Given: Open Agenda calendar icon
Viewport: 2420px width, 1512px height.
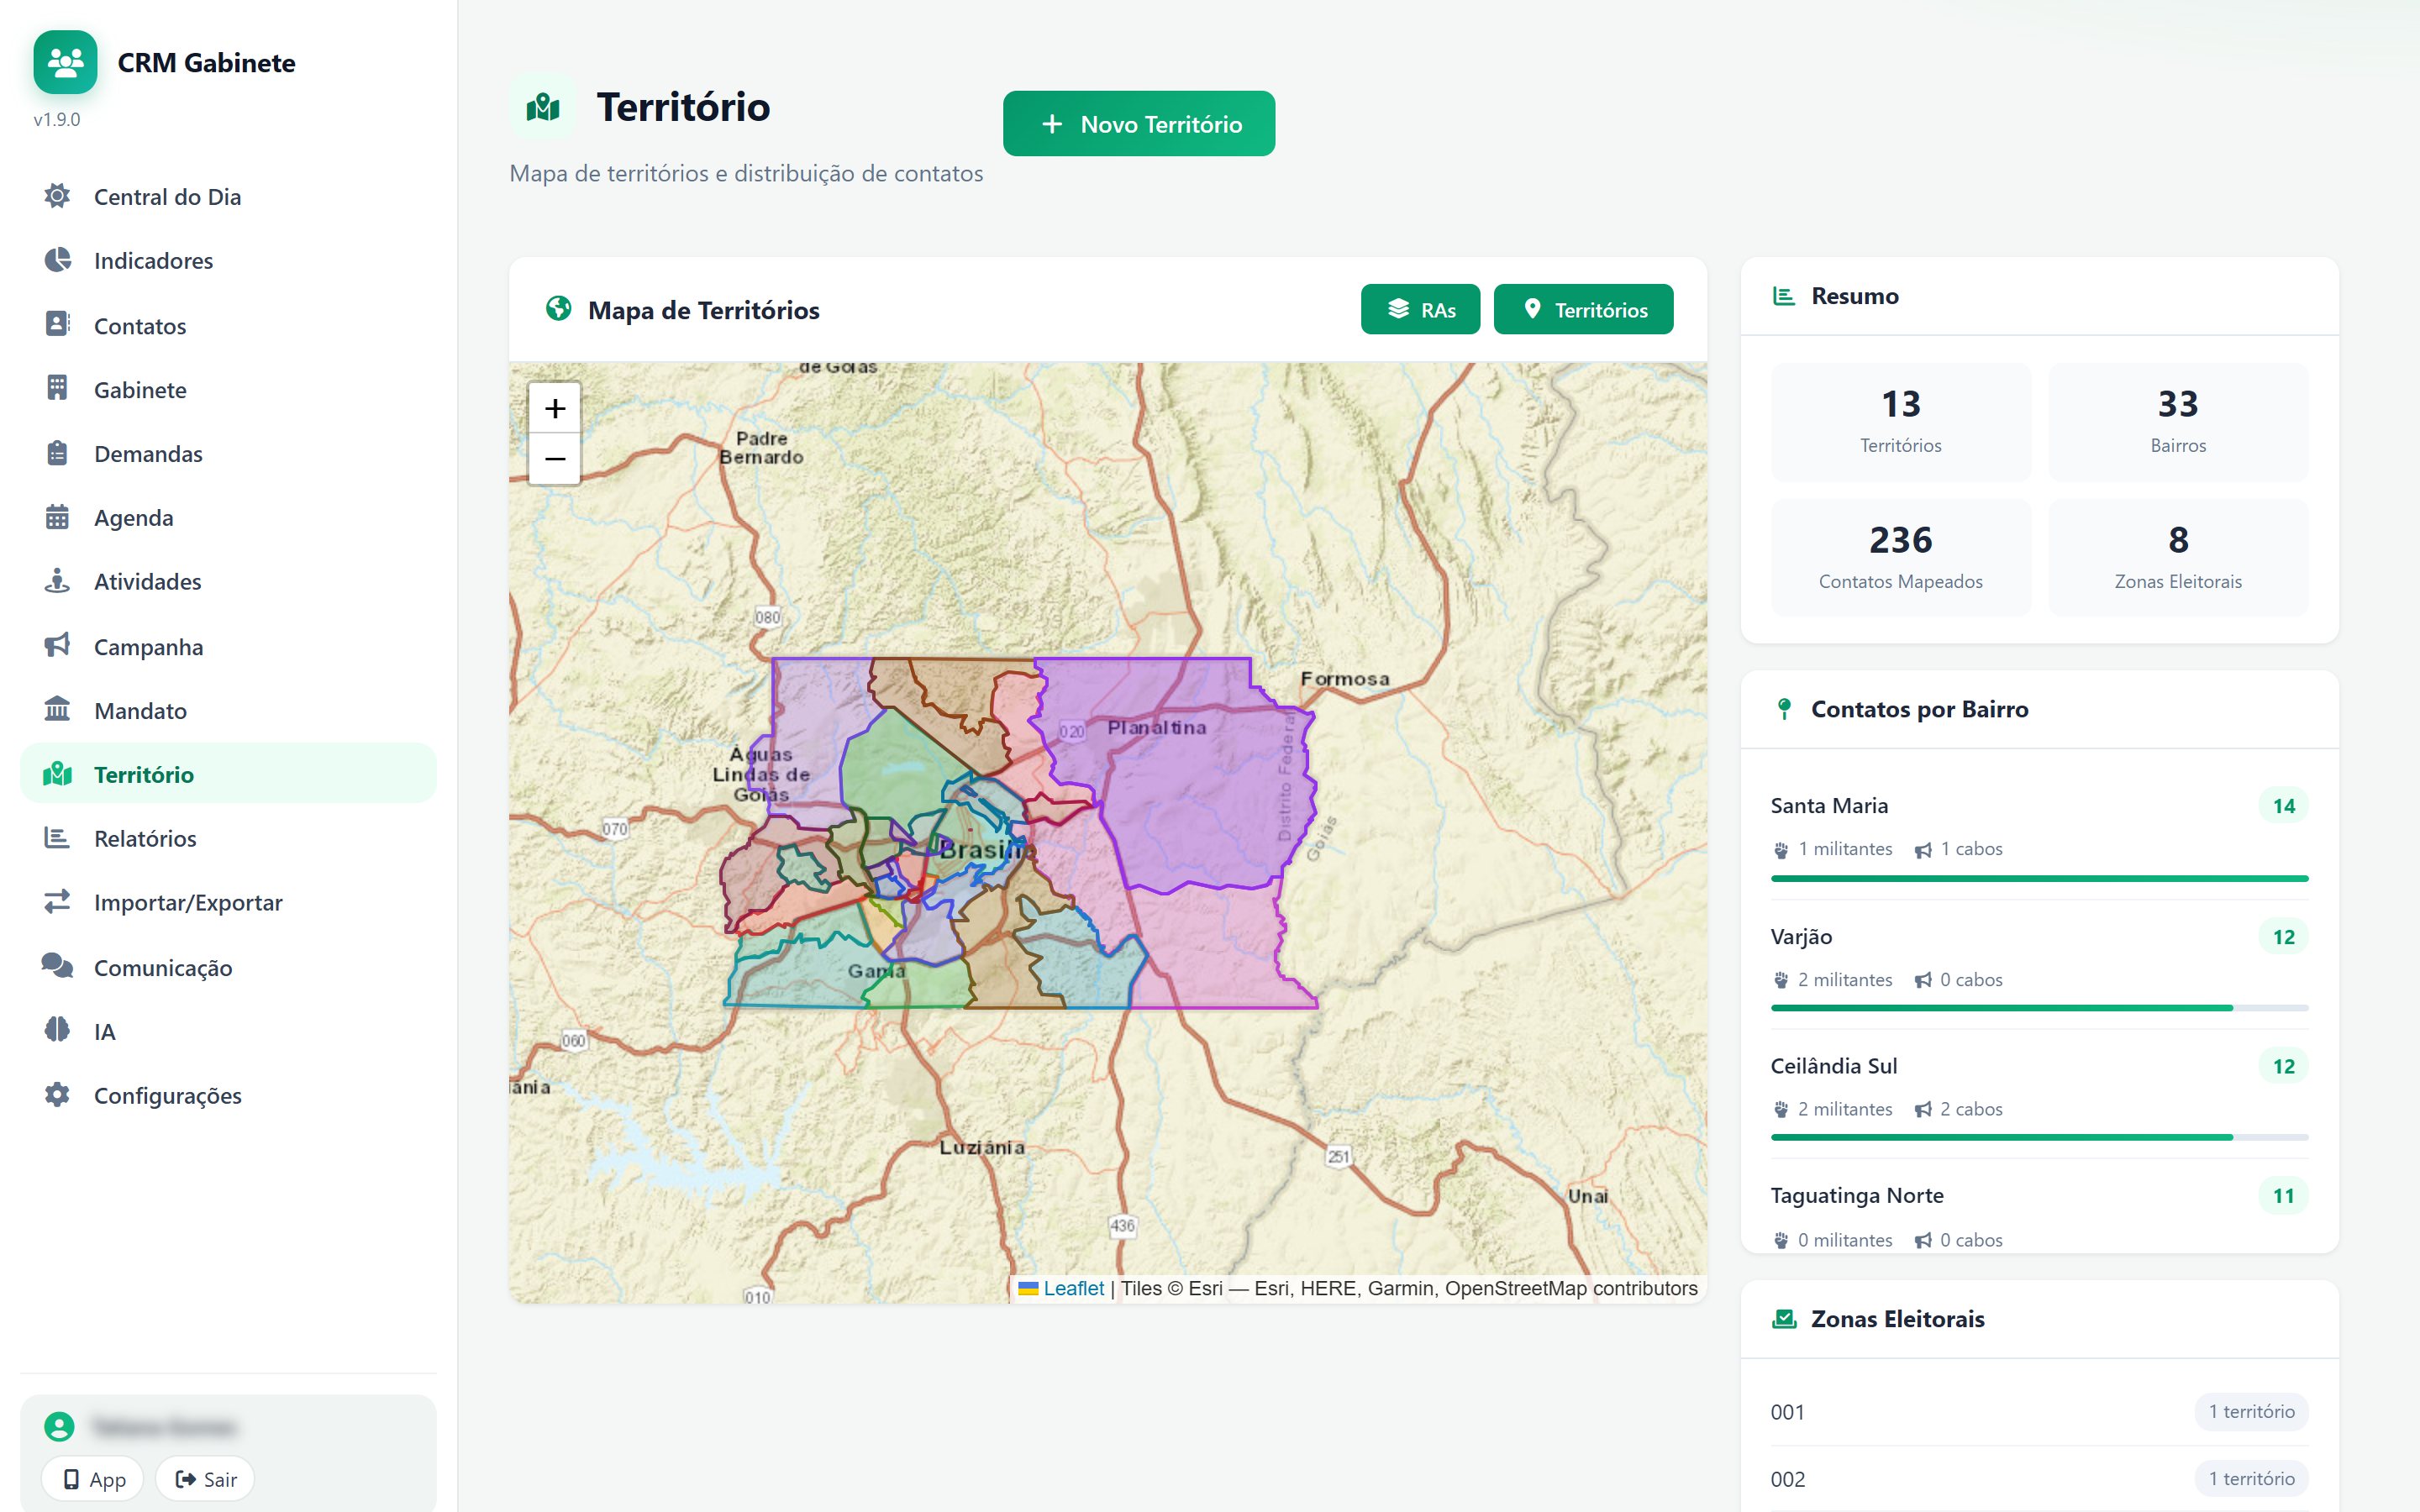Looking at the screenshot, I should pos(57,517).
